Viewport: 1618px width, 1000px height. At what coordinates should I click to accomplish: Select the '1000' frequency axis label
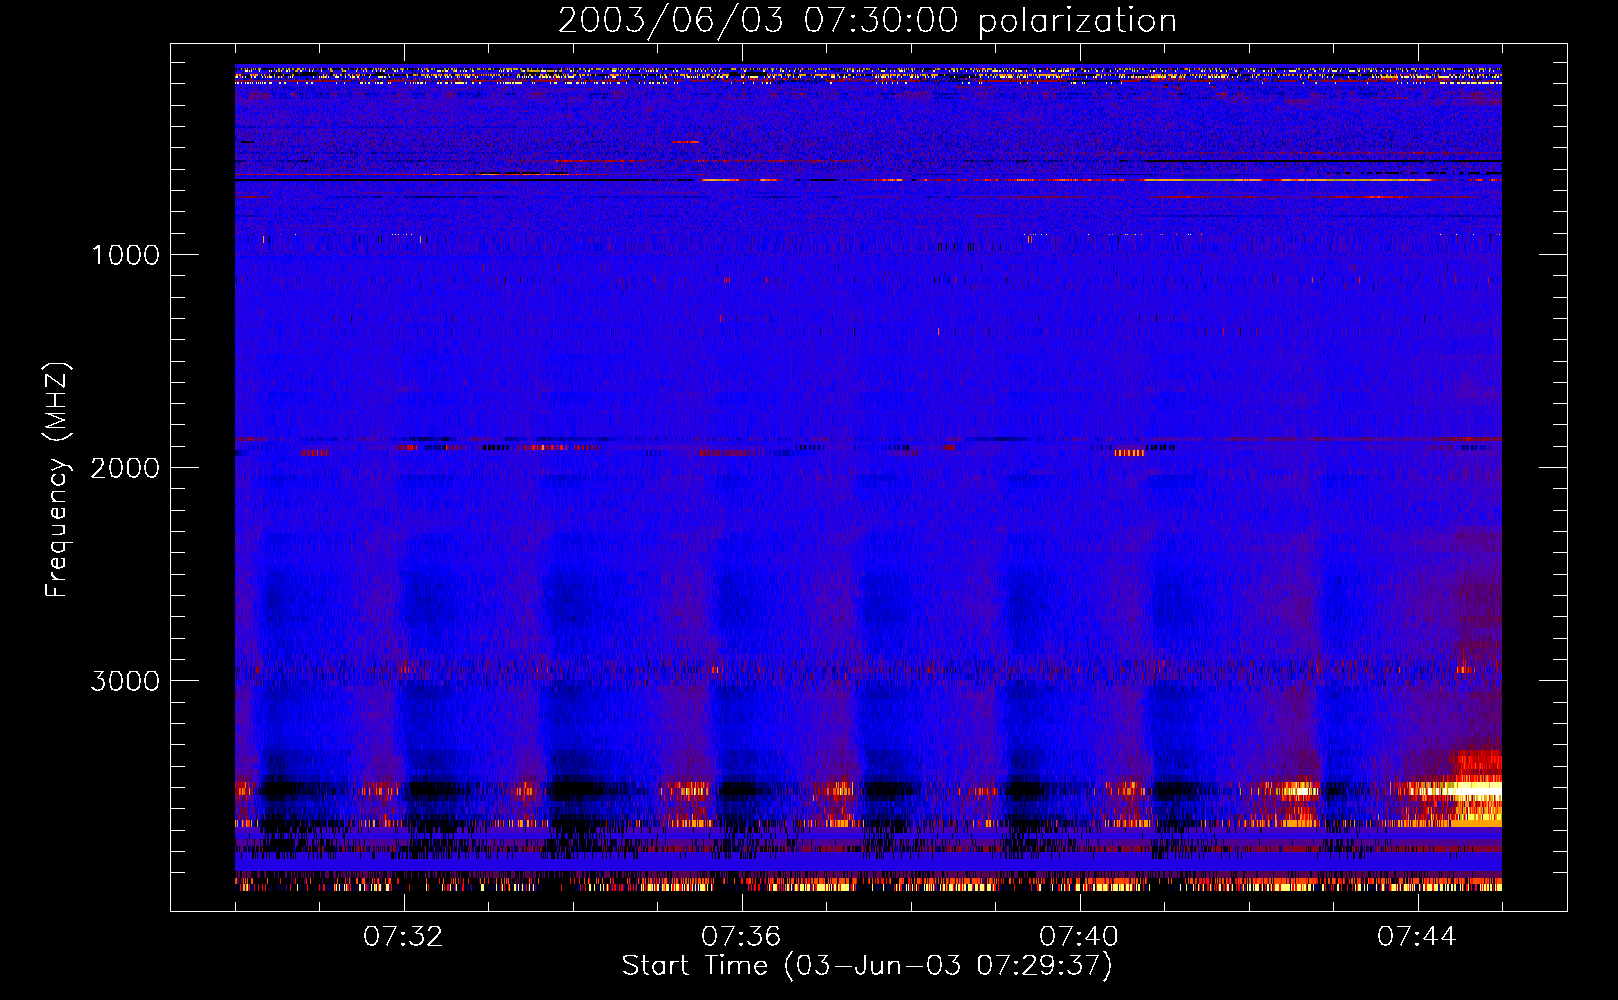(125, 255)
